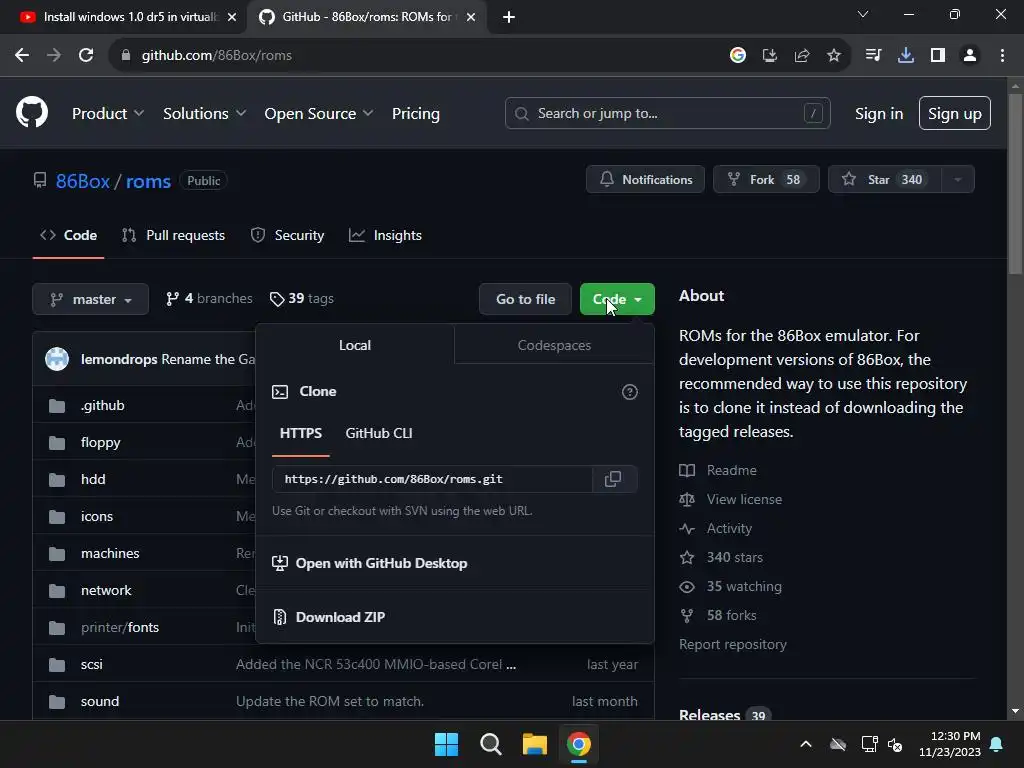Viewport: 1024px width, 768px height.
Task: Click the Notifications button
Action: (x=645, y=180)
